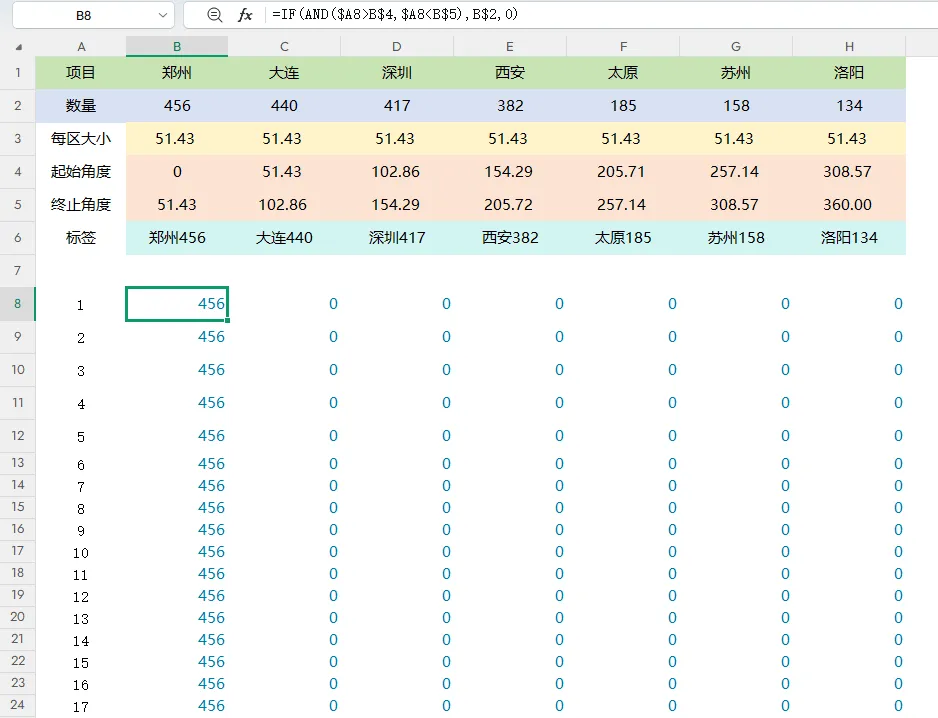Click the select-all corner triangle
Screen dimensions: 938x718
point(19,47)
